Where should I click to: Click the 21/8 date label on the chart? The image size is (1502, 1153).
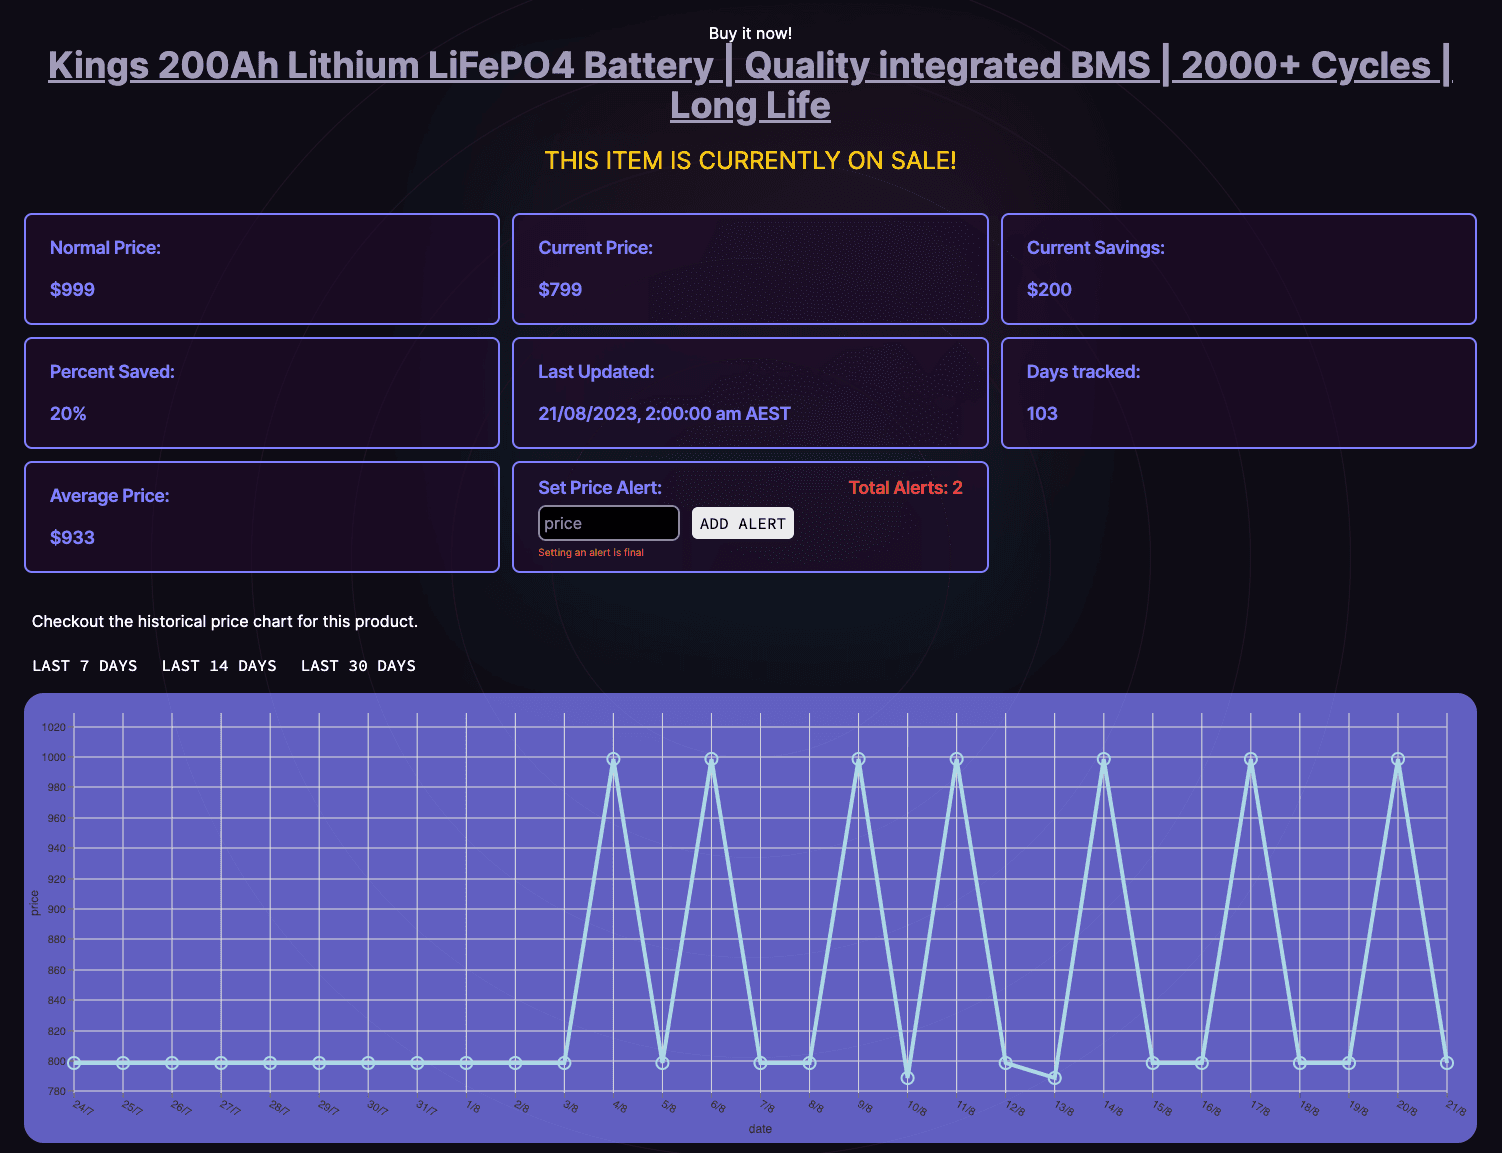(x=1456, y=1107)
